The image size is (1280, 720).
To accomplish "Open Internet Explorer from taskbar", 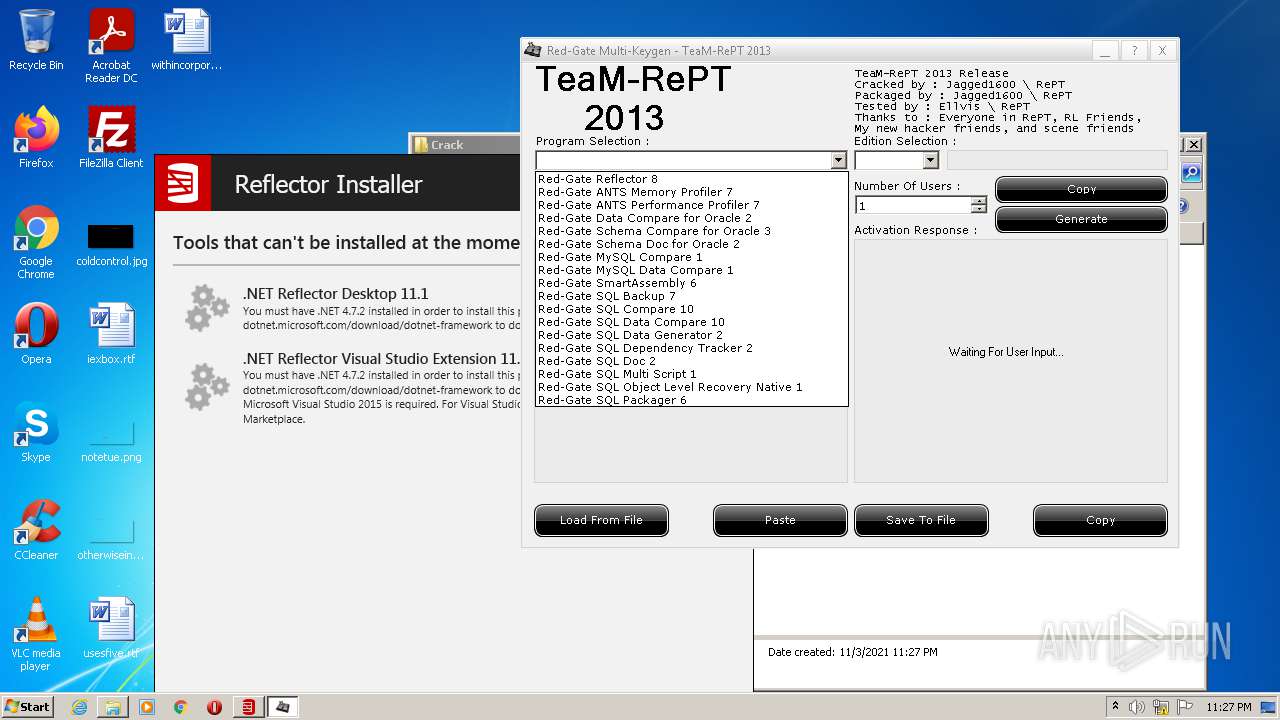I will 79,707.
